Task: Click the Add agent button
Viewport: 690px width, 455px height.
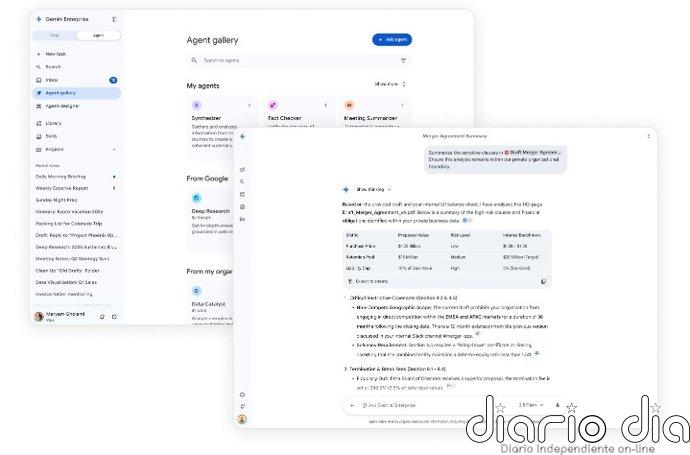Action: coord(392,40)
